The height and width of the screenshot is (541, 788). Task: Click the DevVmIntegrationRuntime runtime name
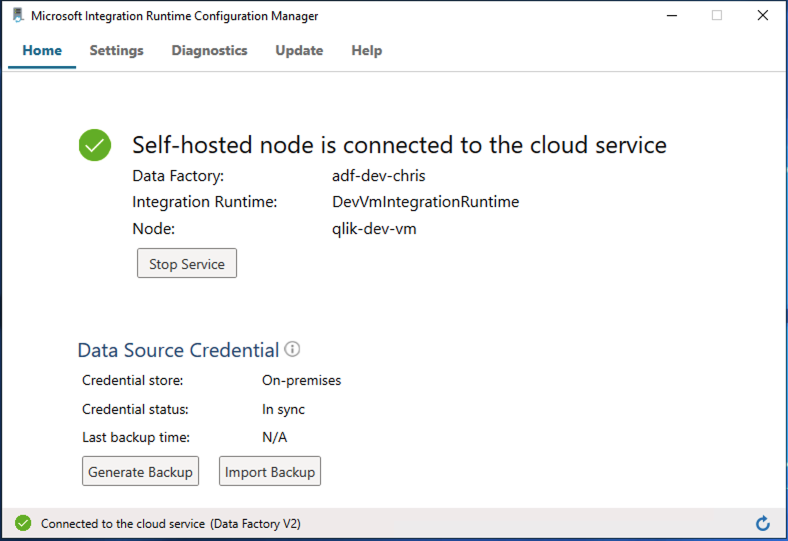point(425,202)
